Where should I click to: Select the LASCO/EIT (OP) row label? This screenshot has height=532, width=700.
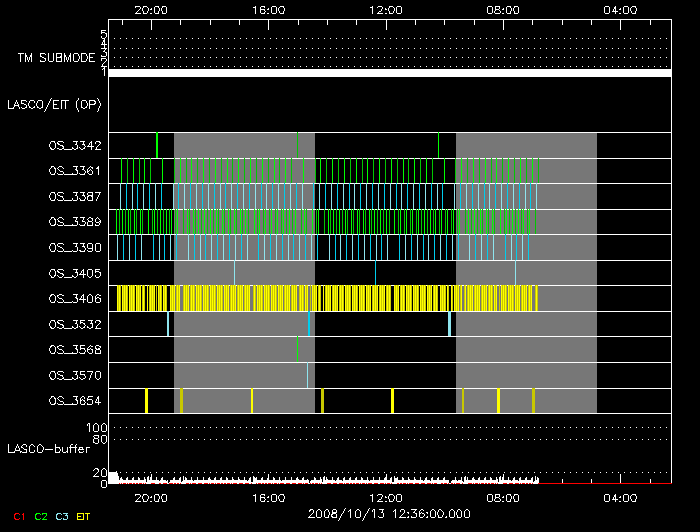coord(54,104)
